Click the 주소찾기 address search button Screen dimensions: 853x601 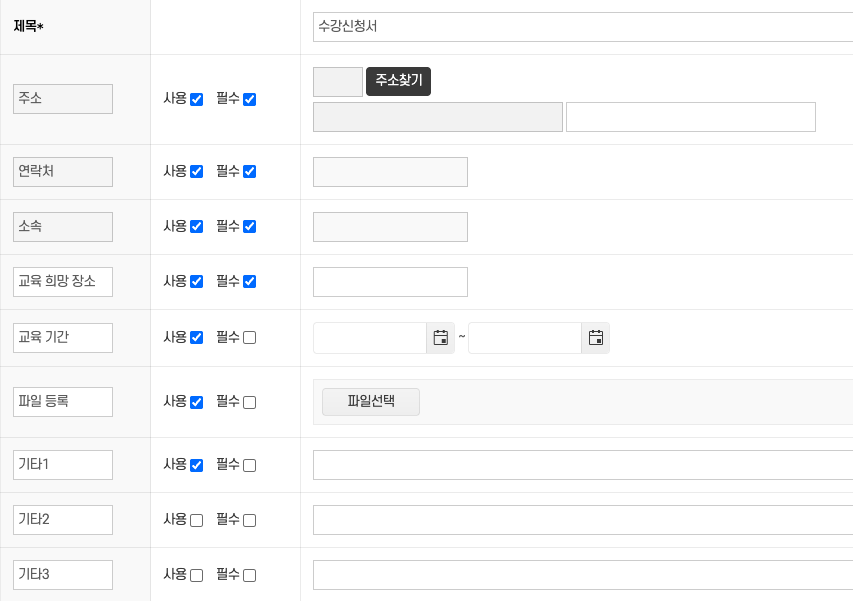point(398,81)
